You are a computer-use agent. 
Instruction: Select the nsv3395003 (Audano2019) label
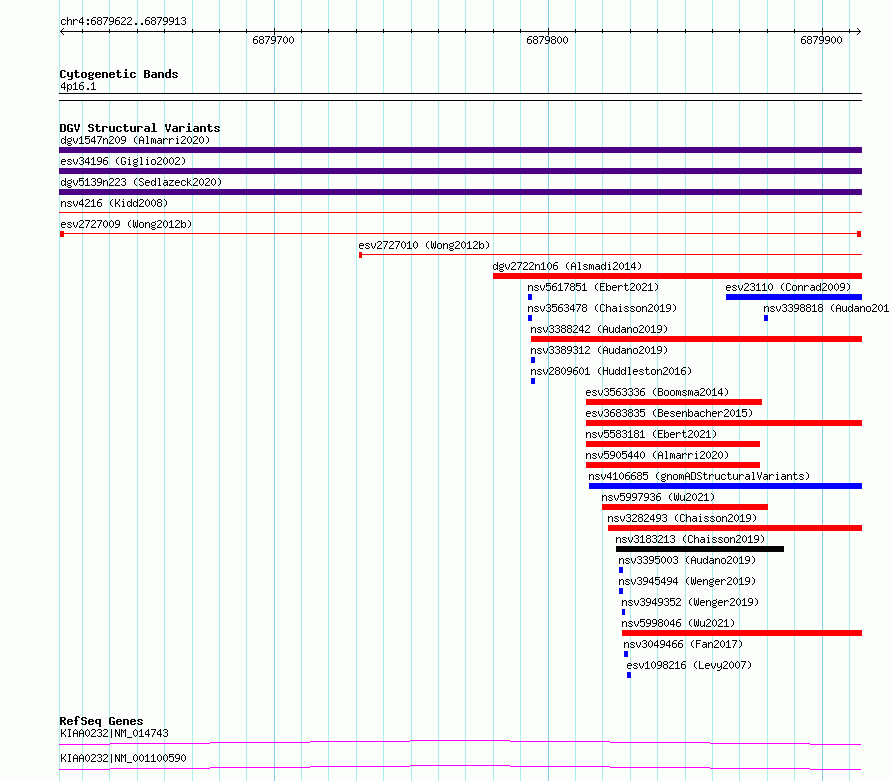[x=687, y=560]
